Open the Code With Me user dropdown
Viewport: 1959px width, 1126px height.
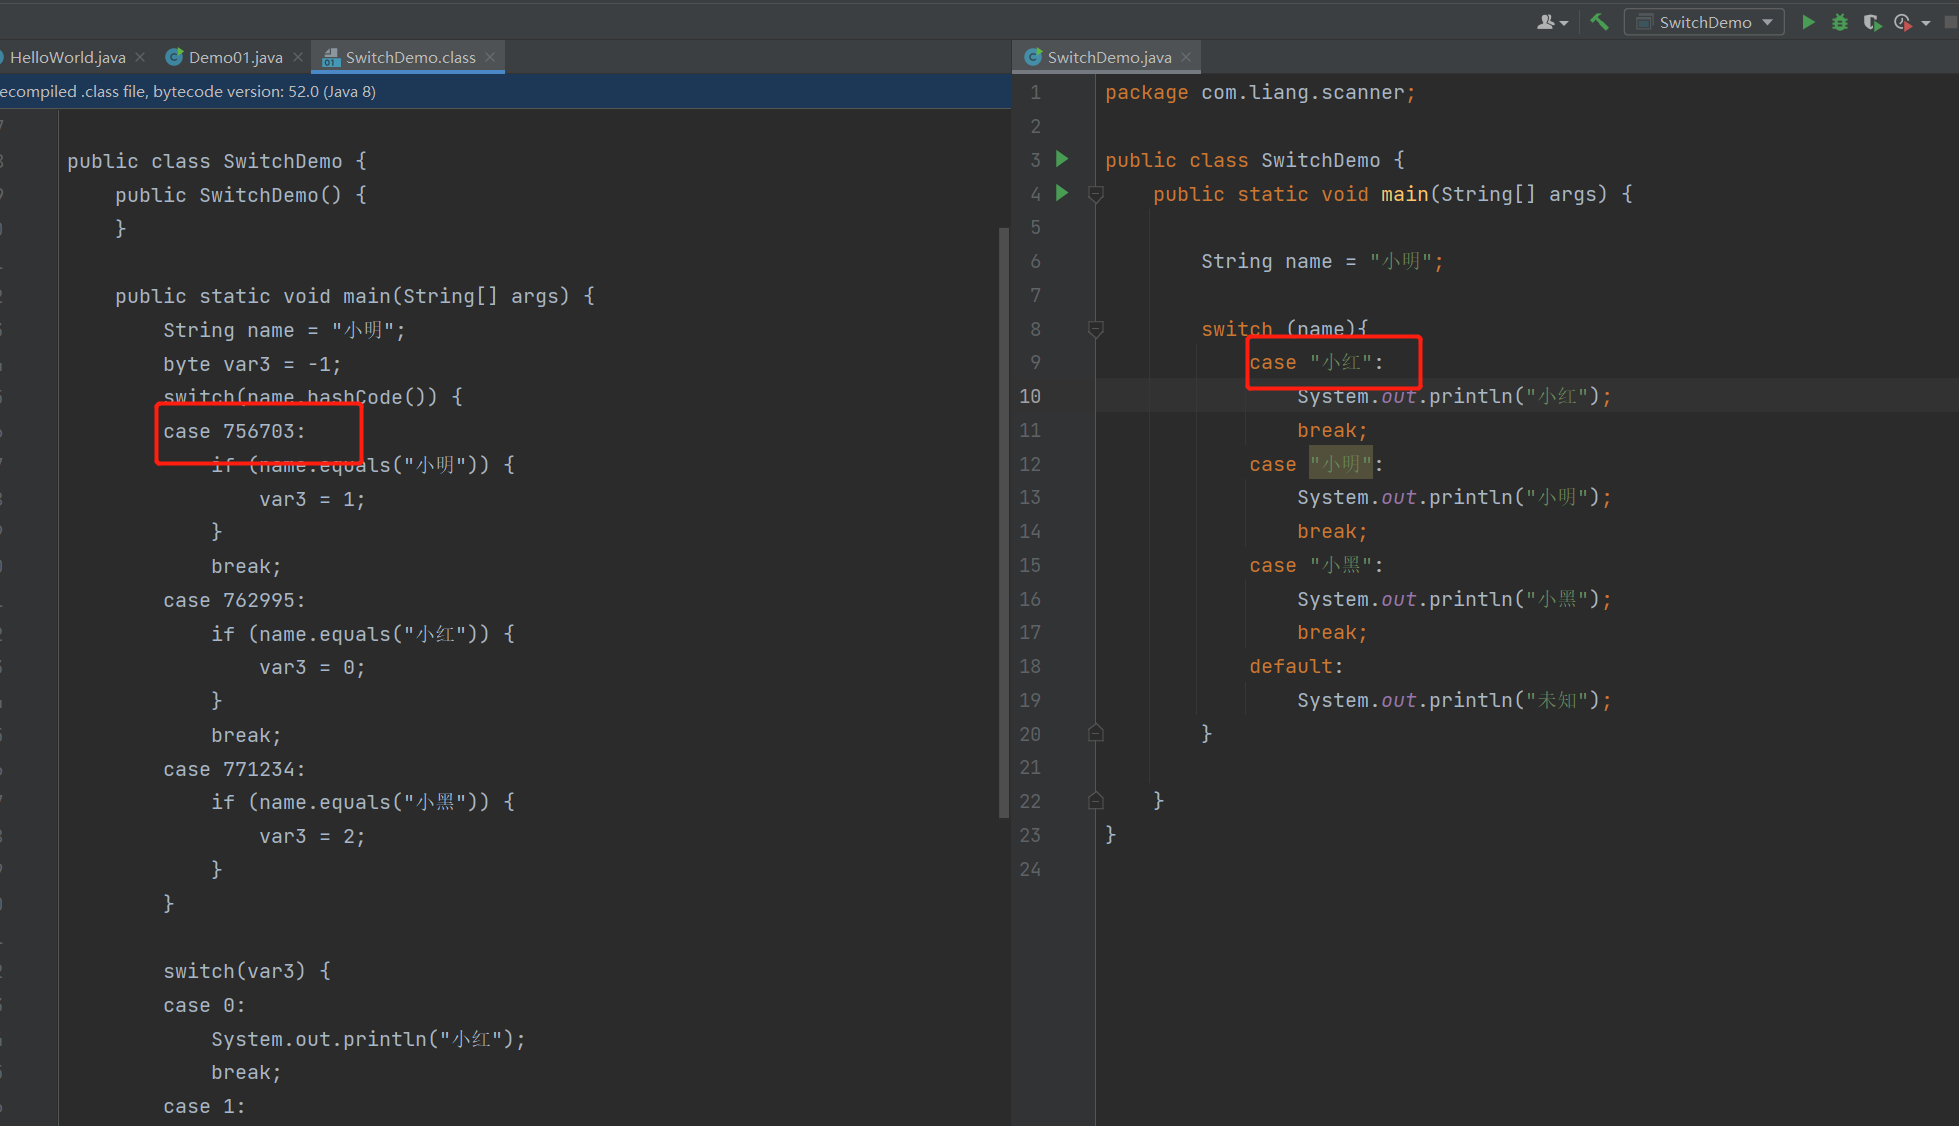pos(1552,21)
